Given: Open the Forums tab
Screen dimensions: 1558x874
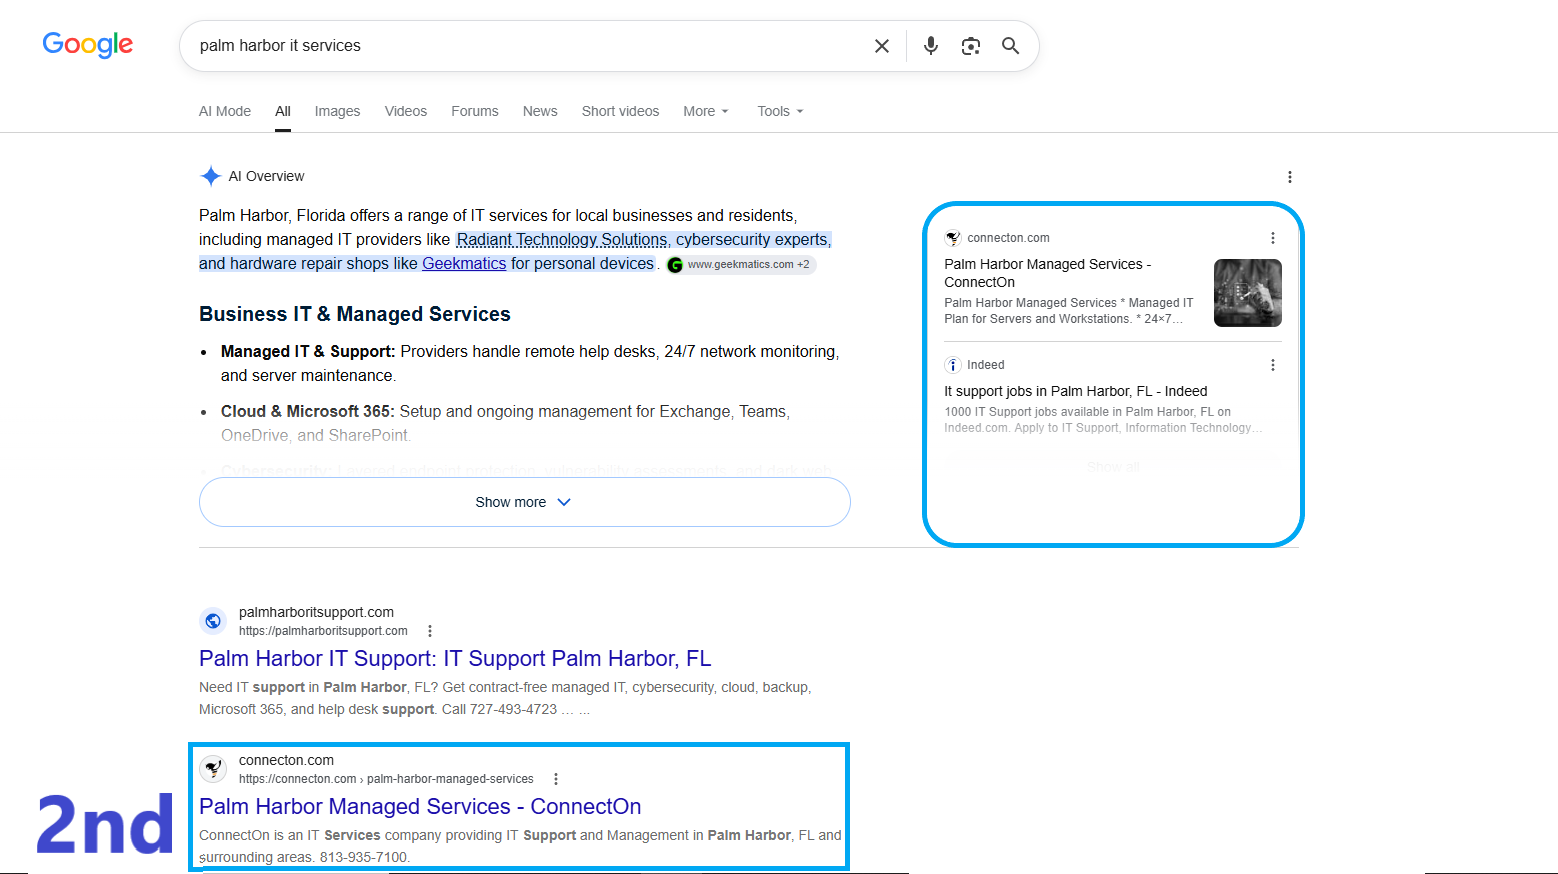Looking at the screenshot, I should tap(475, 111).
